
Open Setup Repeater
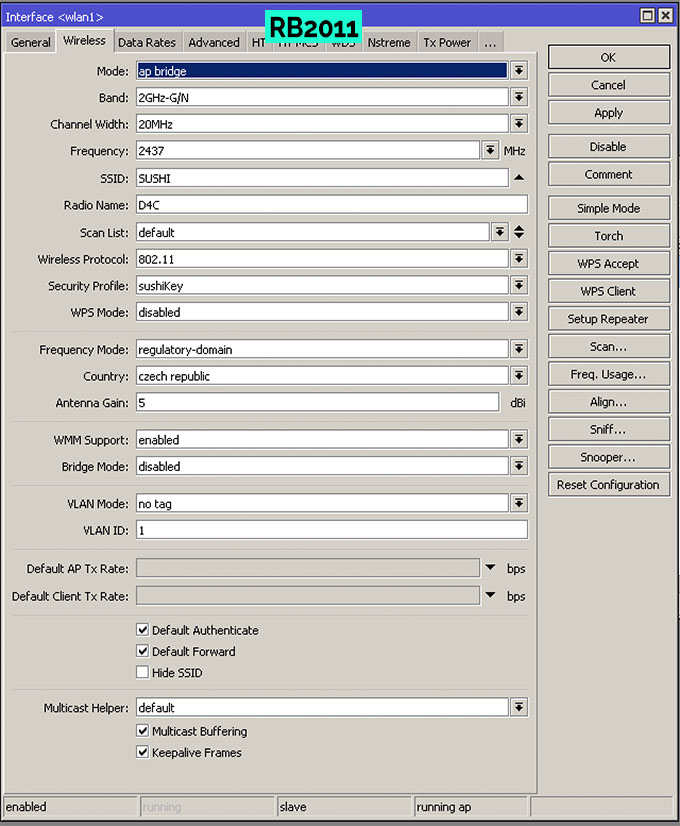pyautogui.click(x=608, y=318)
